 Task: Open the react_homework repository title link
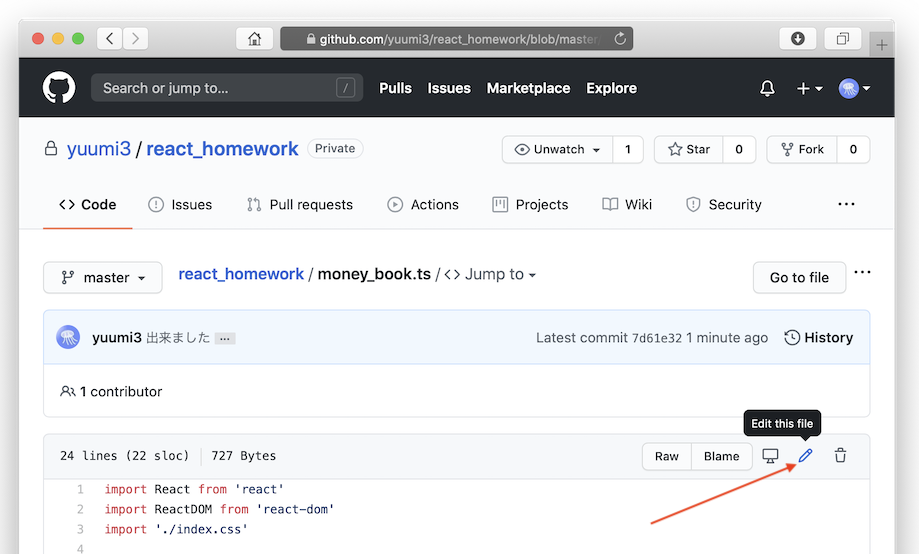(222, 149)
